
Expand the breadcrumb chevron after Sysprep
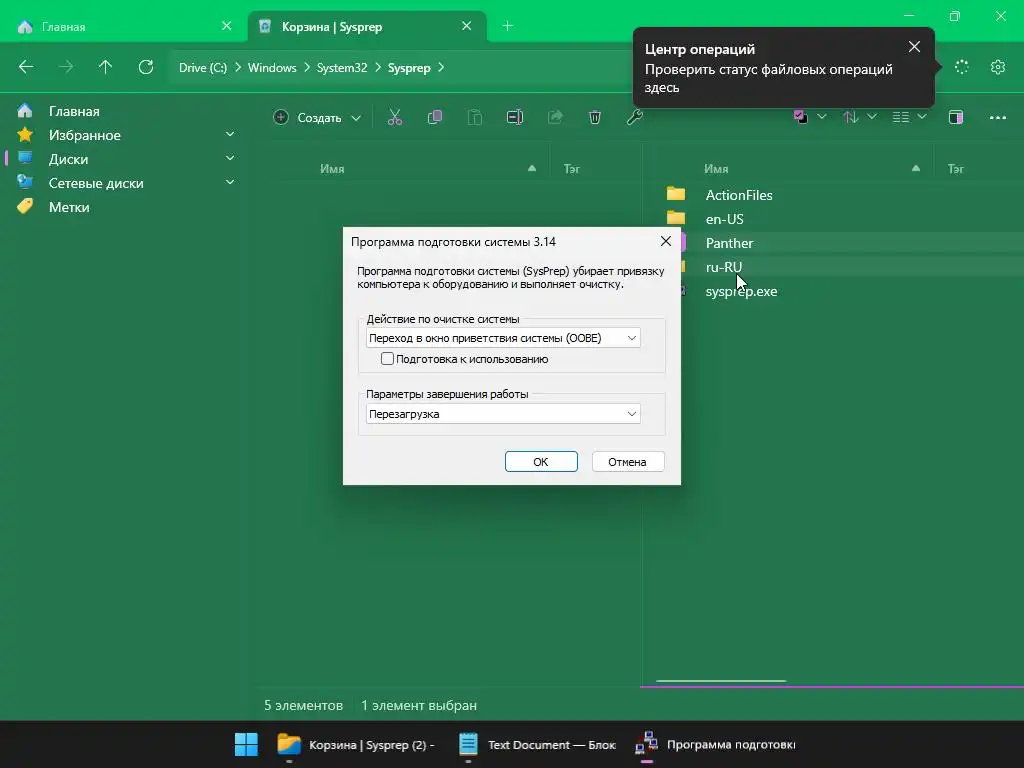441,68
